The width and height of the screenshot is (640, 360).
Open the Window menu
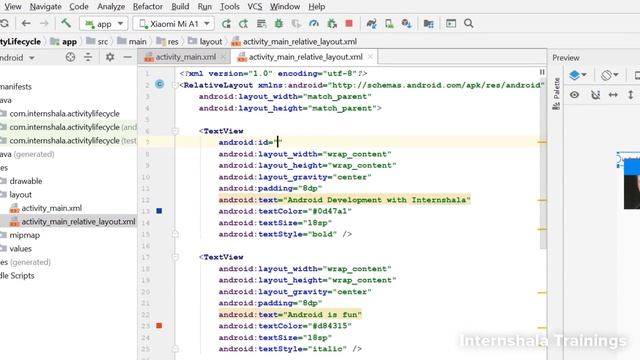[x=285, y=7]
